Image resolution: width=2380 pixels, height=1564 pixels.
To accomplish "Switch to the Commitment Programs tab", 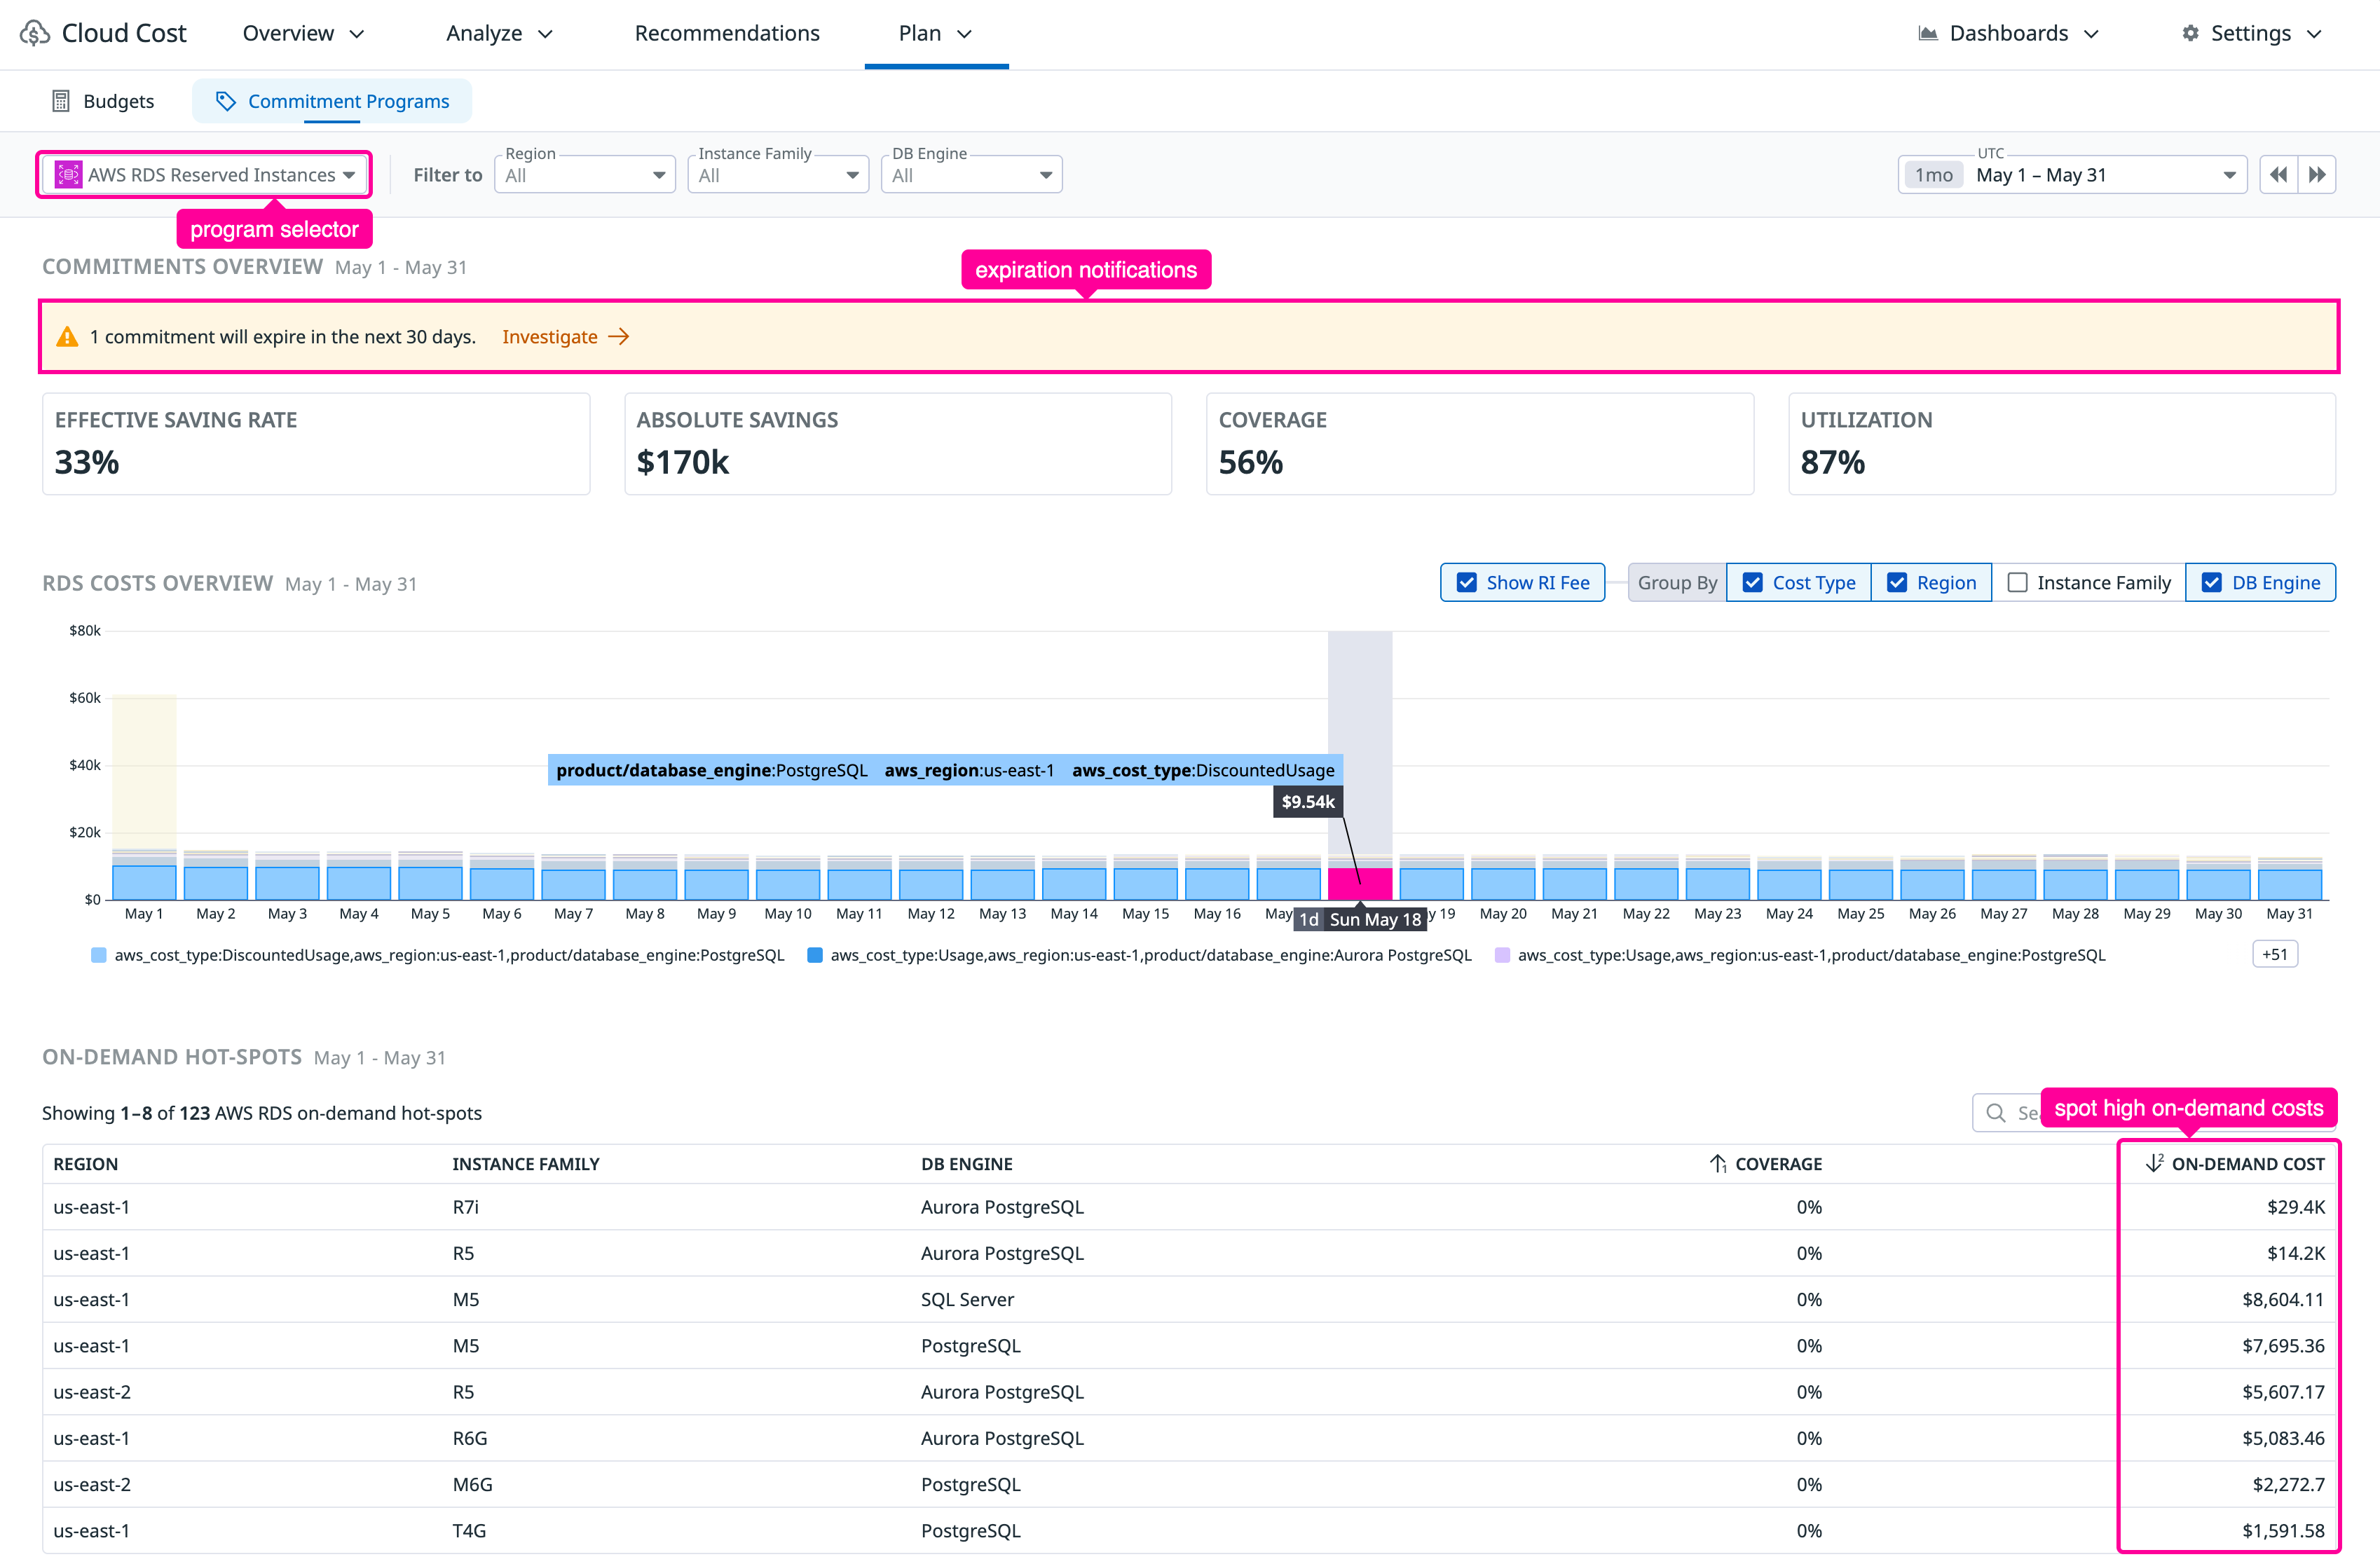I will pyautogui.click(x=332, y=101).
